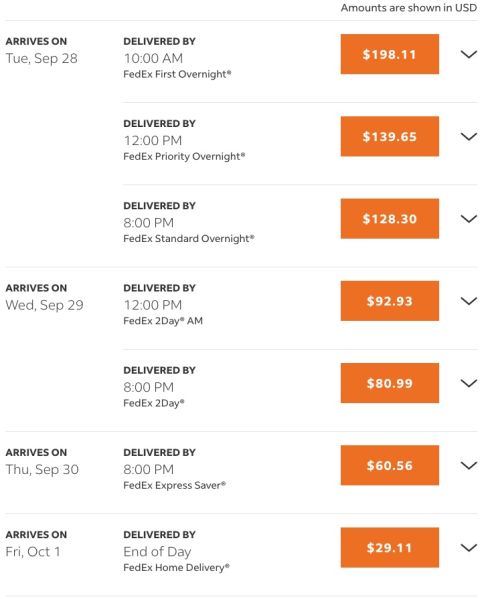Click the FedEx Home Delivery service name
Image resolution: width=480 pixels, height=599 pixels.
177,568
